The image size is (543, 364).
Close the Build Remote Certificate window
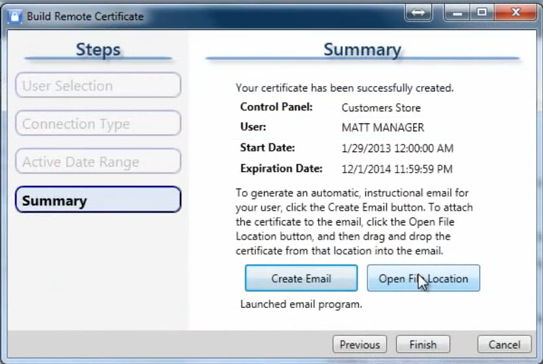pyautogui.click(x=516, y=12)
